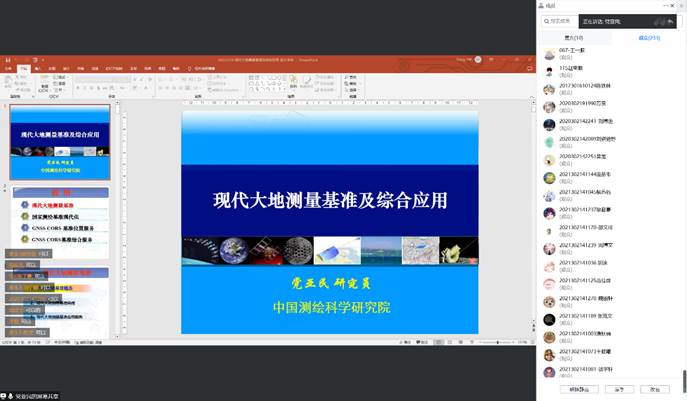Close the members panel with the X icon
The width and height of the screenshot is (687, 401).
tap(673, 5)
